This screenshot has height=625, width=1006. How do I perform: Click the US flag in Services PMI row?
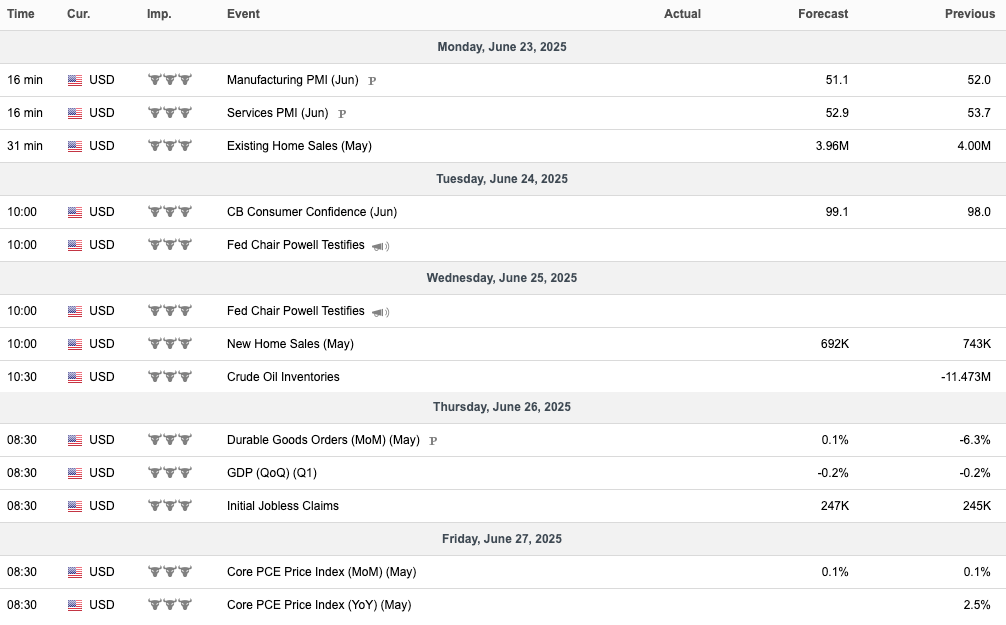pos(75,114)
